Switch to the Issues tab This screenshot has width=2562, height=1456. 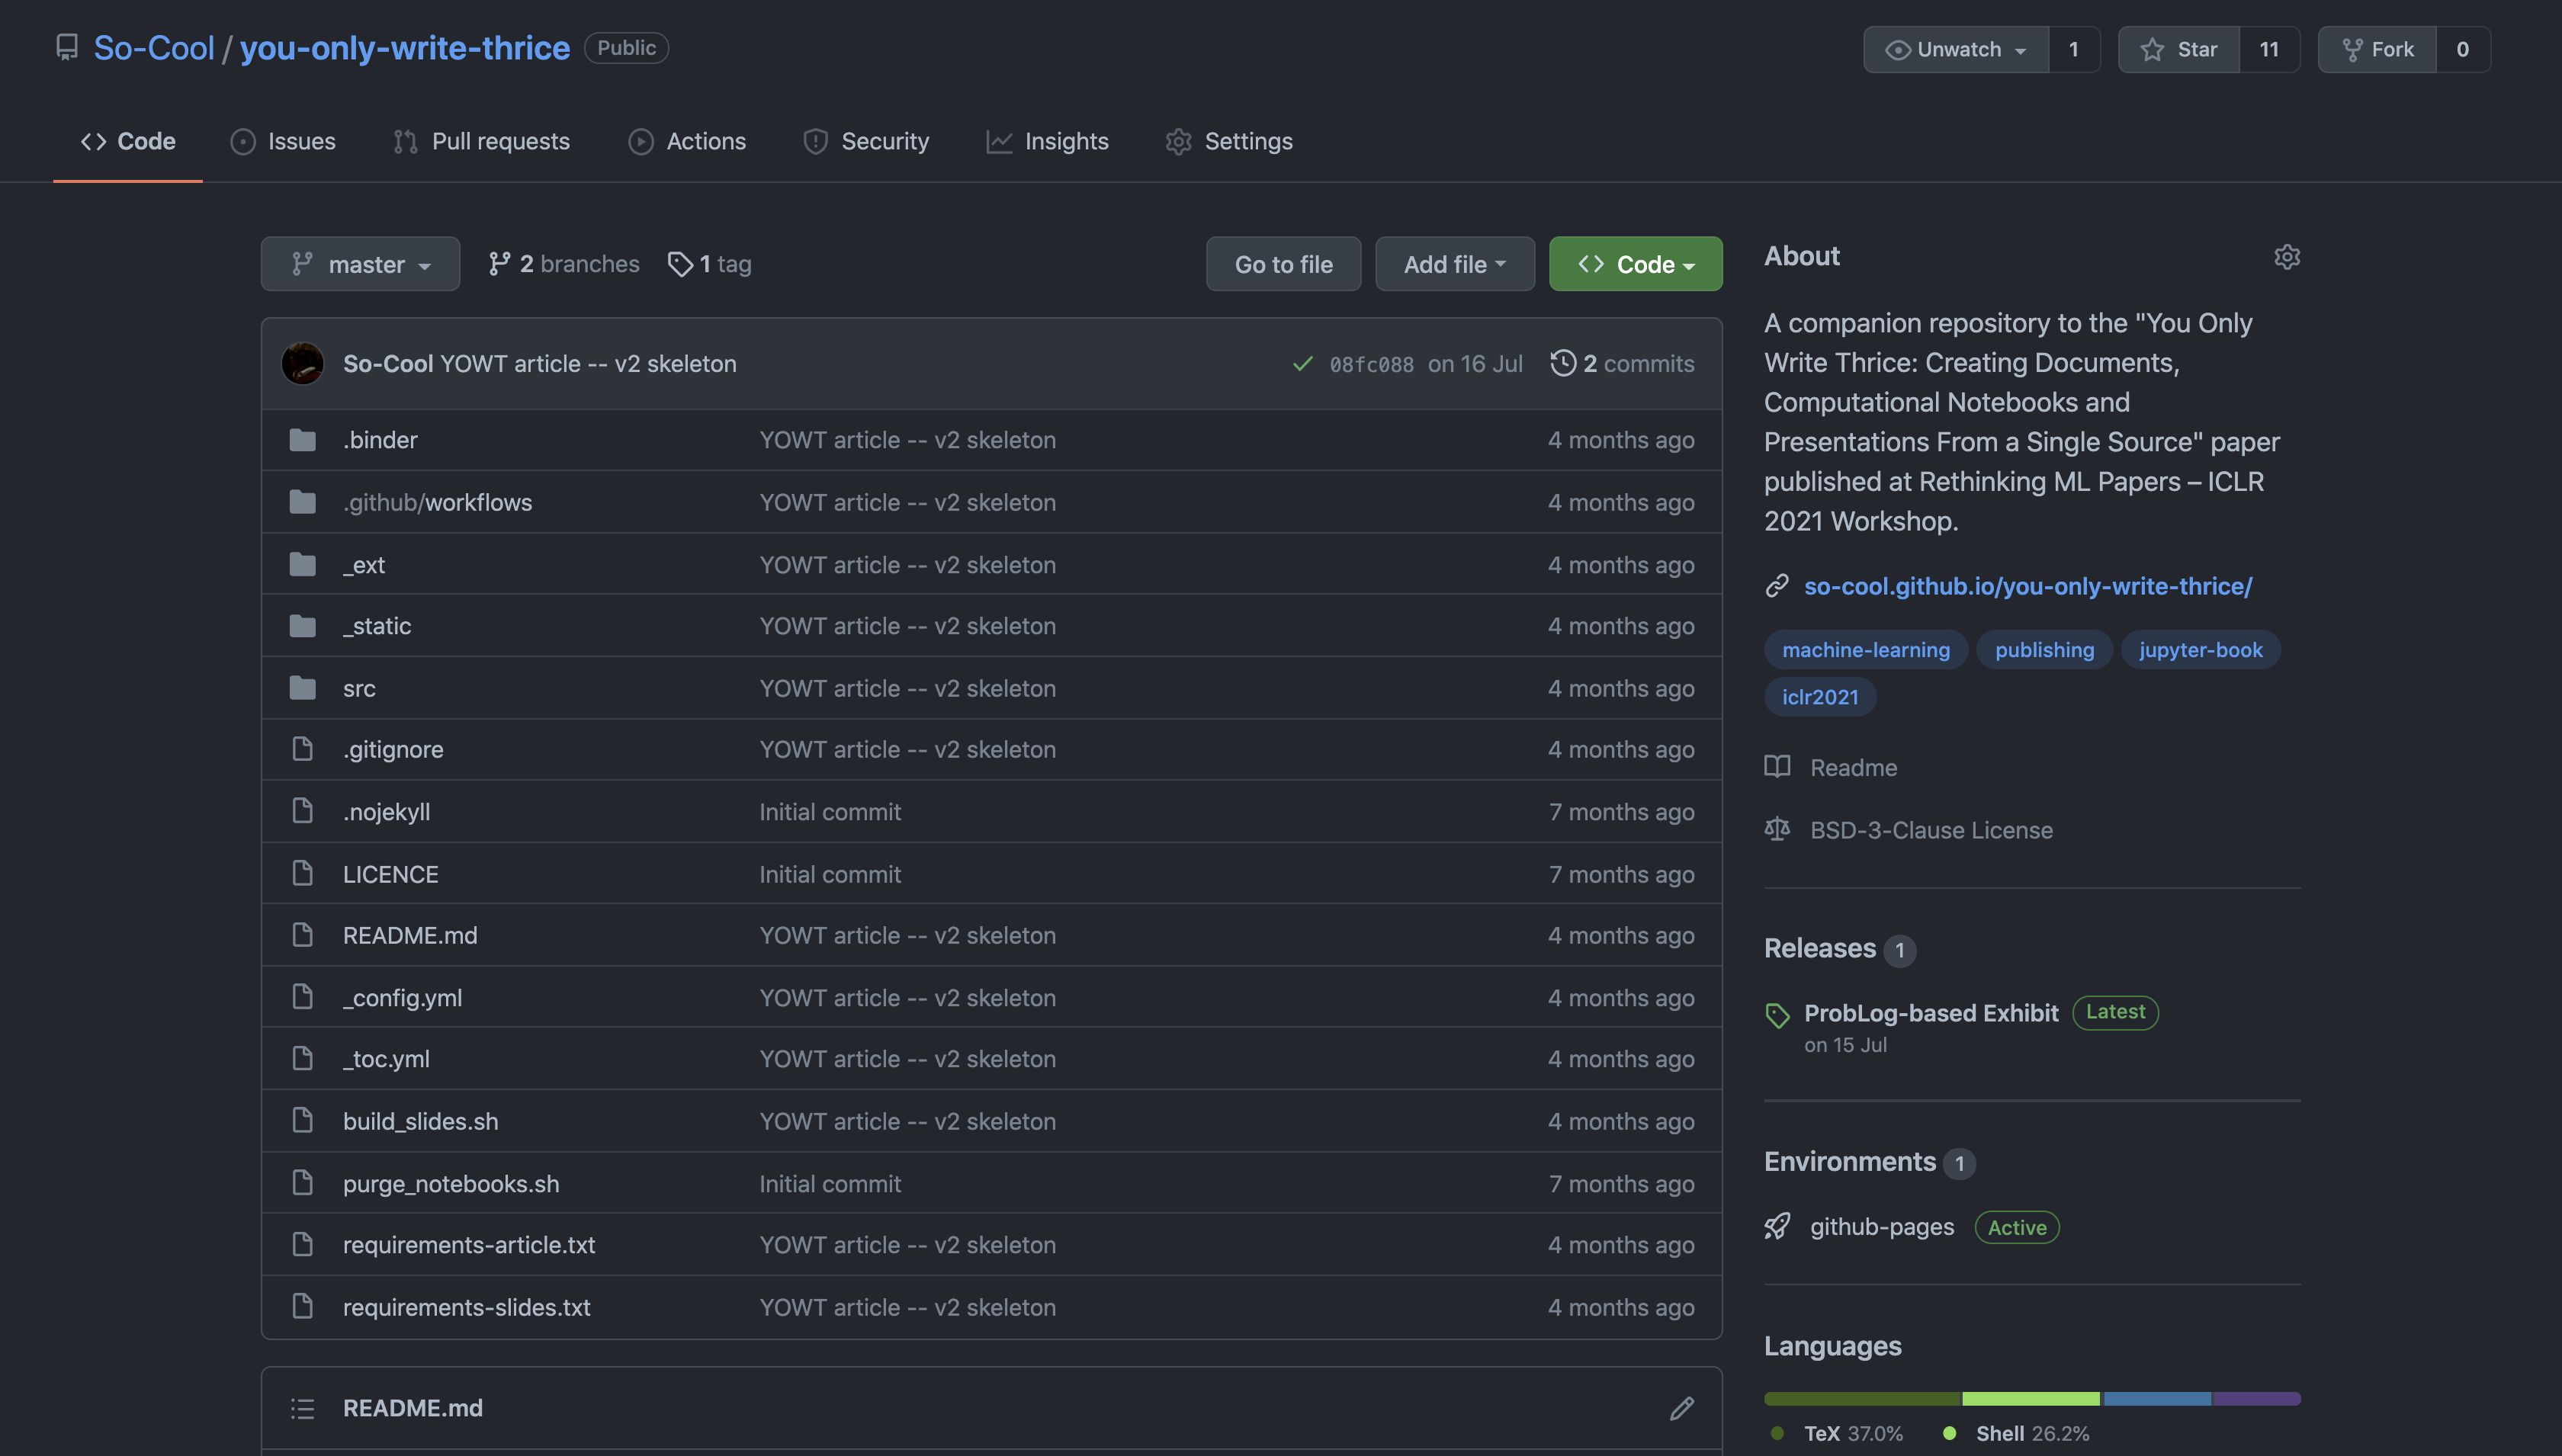[x=283, y=141]
